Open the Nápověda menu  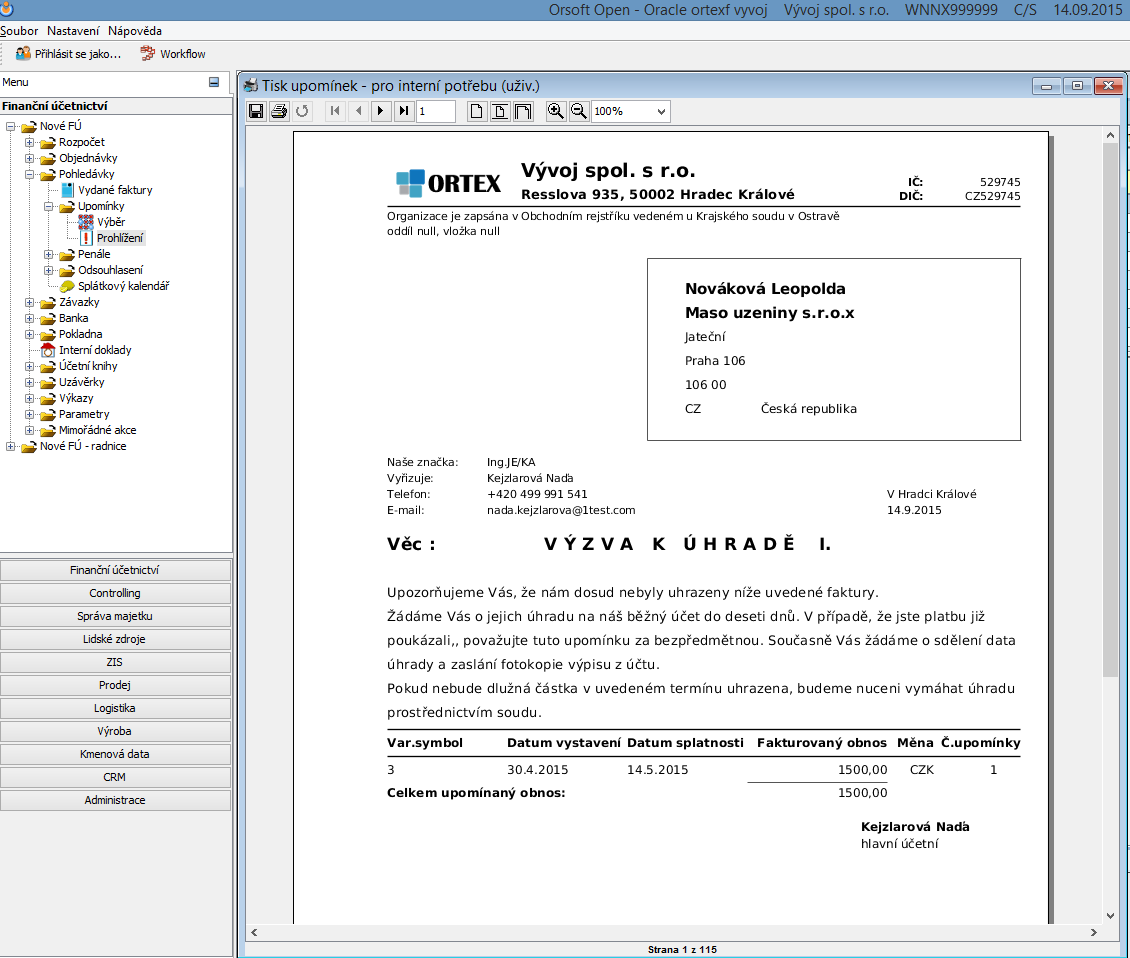click(x=135, y=31)
